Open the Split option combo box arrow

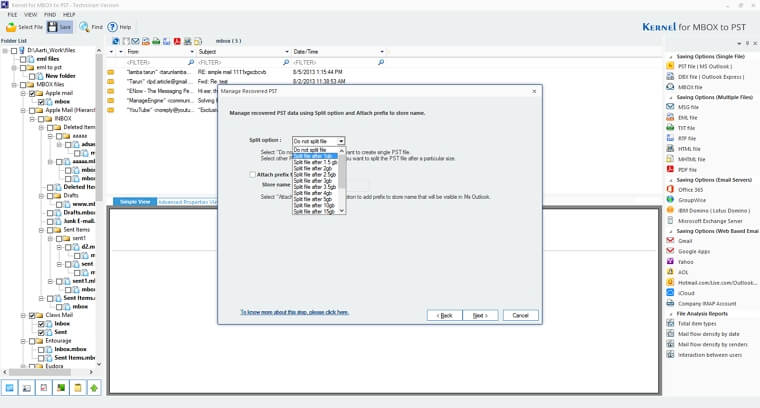pyautogui.click(x=341, y=141)
